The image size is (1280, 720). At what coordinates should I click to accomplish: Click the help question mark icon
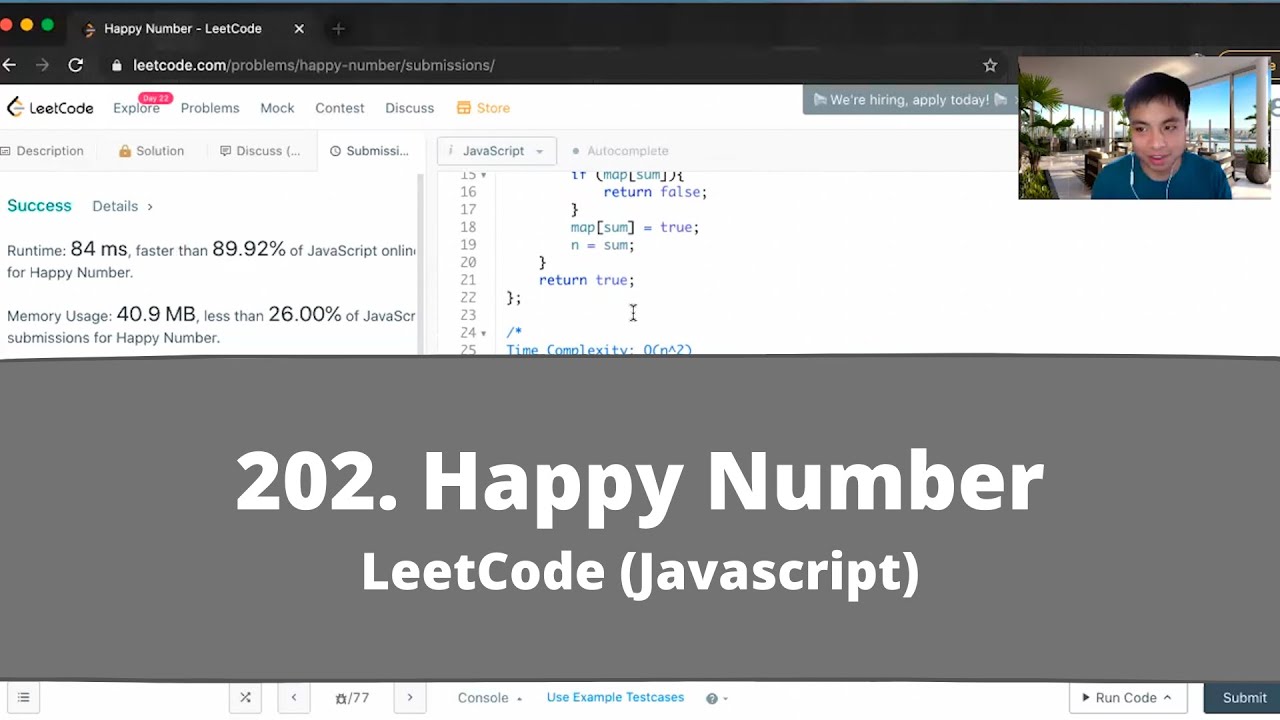(x=712, y=699)
